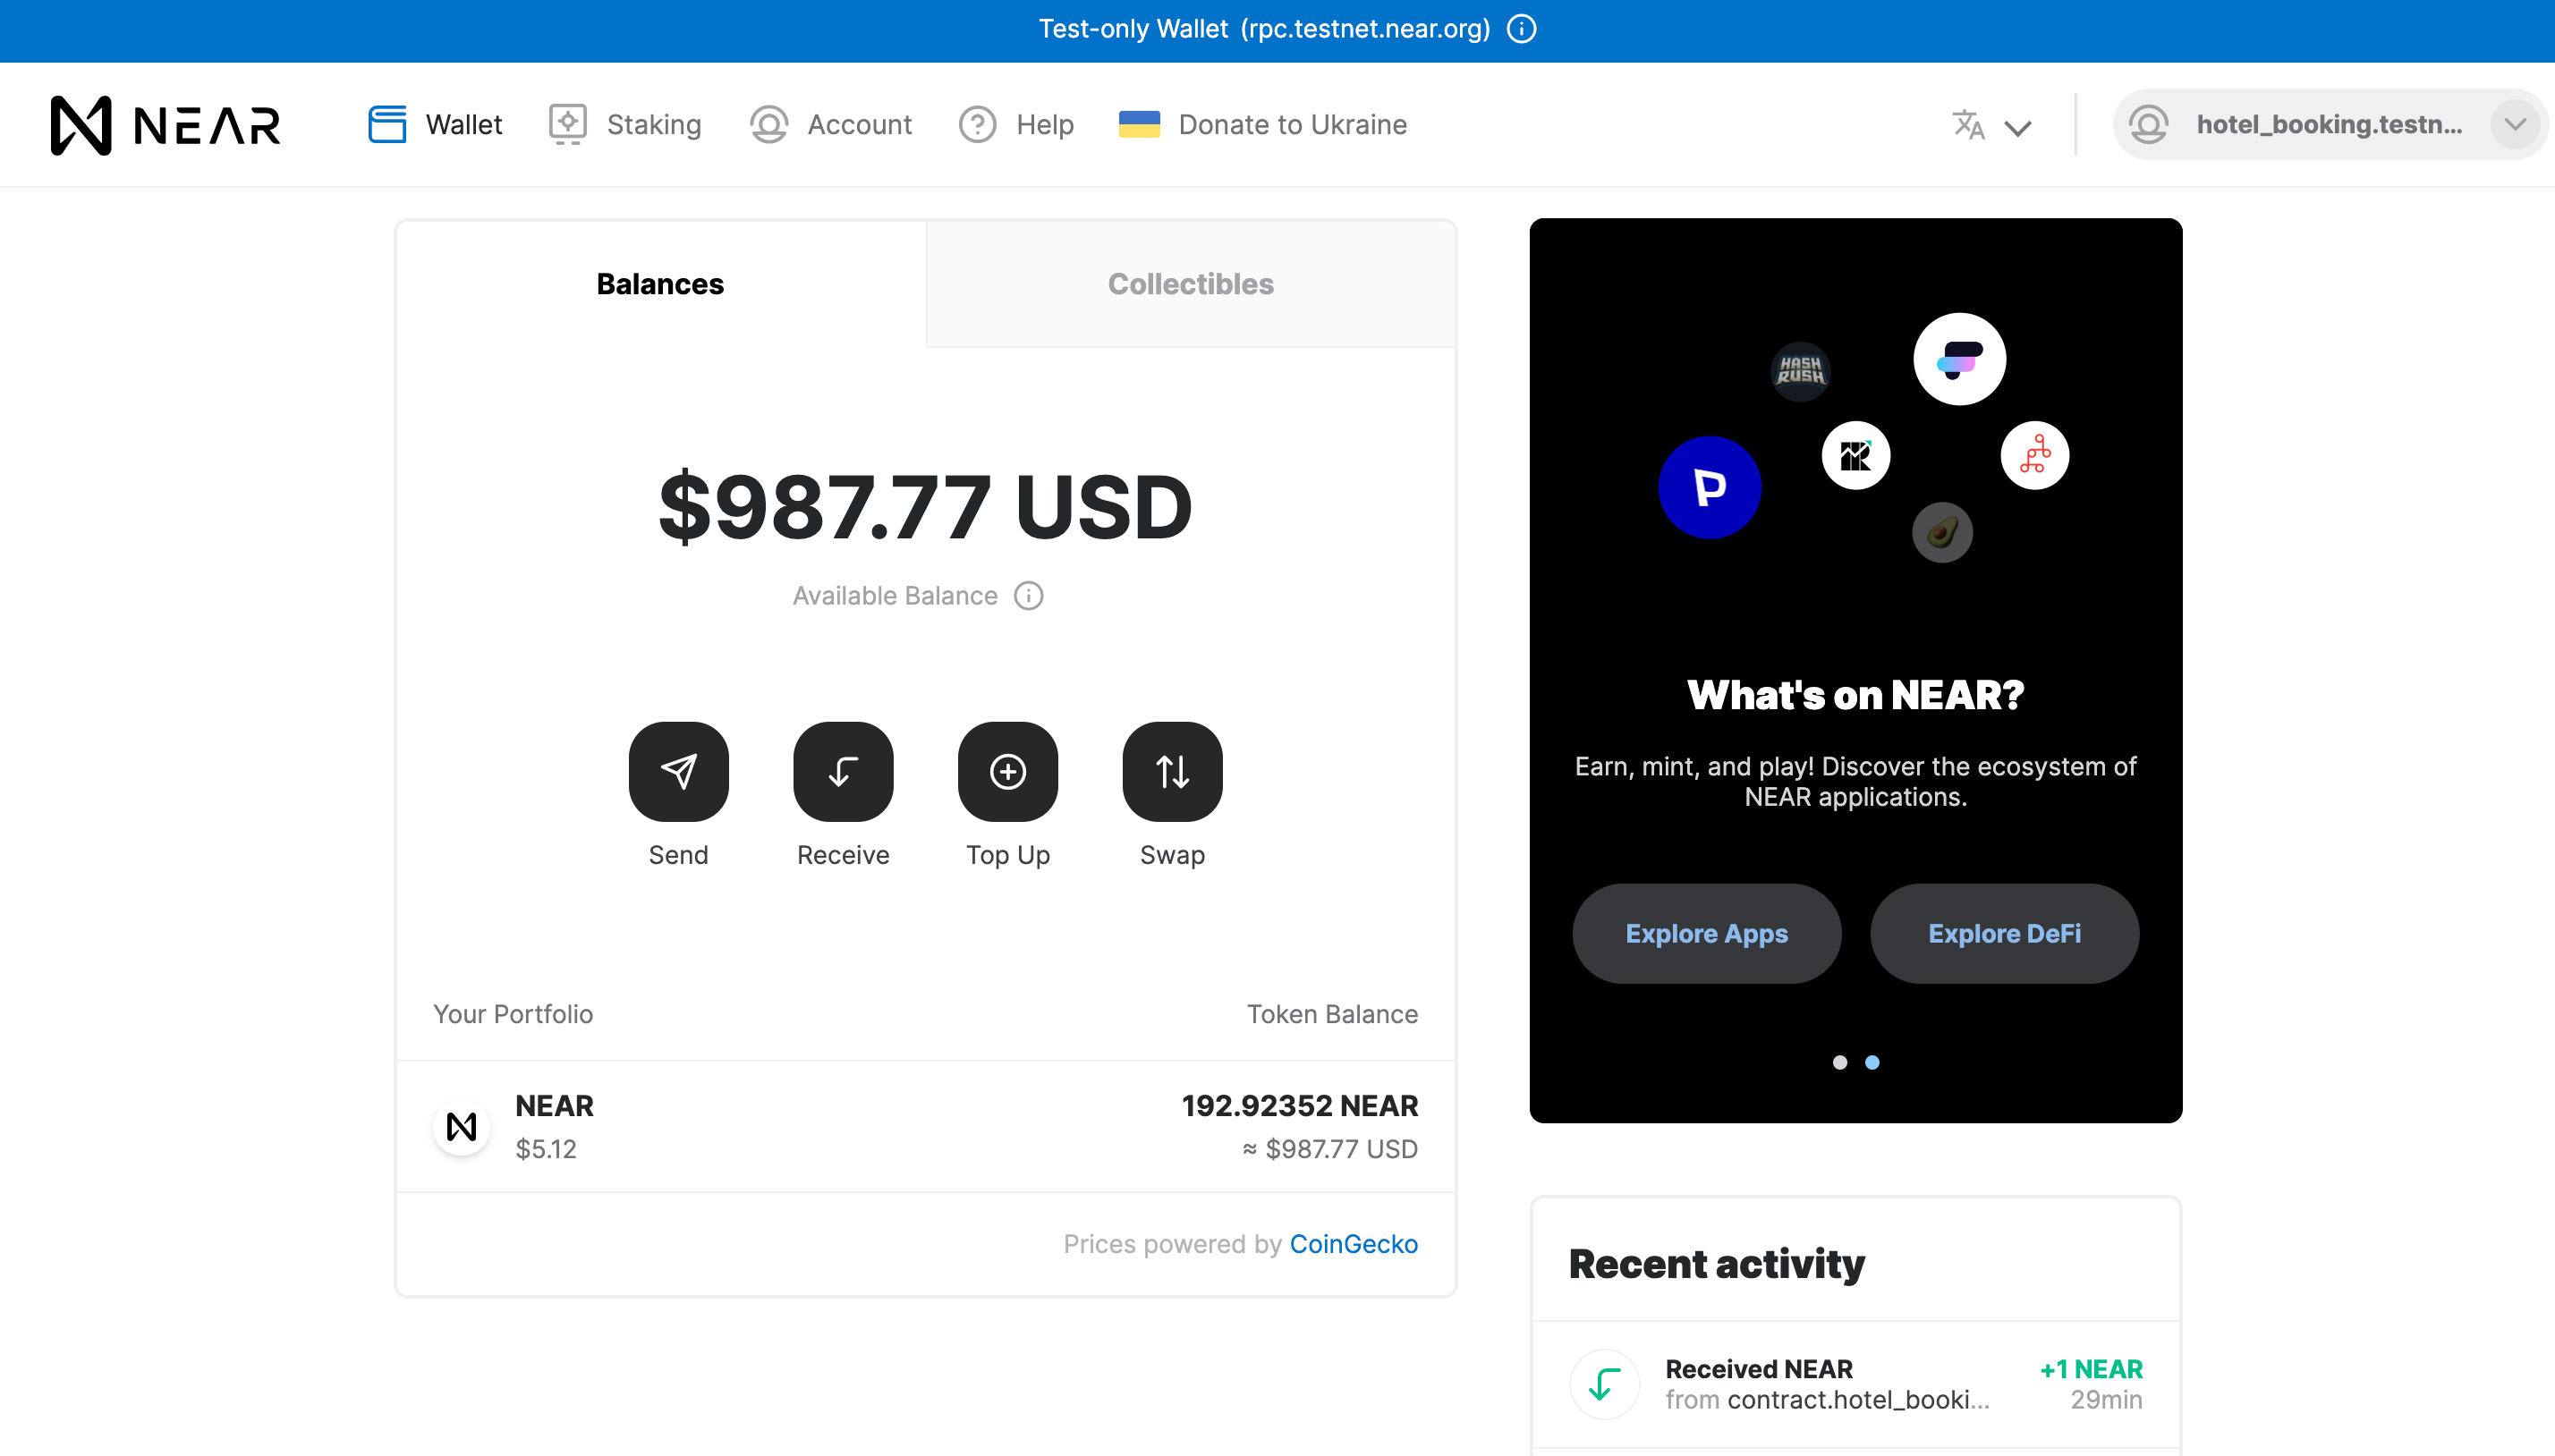Click the NEAR logo in header
The width and height of the screenshot is (2555, 1456).
[x=165, y=125]
